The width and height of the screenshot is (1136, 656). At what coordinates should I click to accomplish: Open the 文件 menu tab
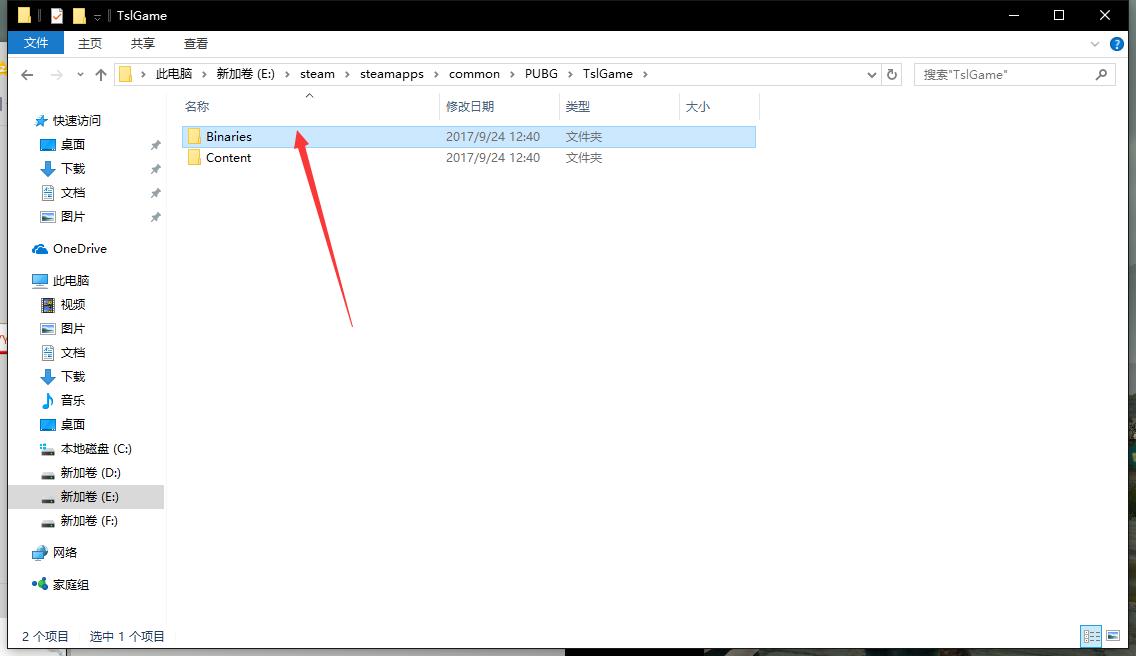tap(36, 43)
